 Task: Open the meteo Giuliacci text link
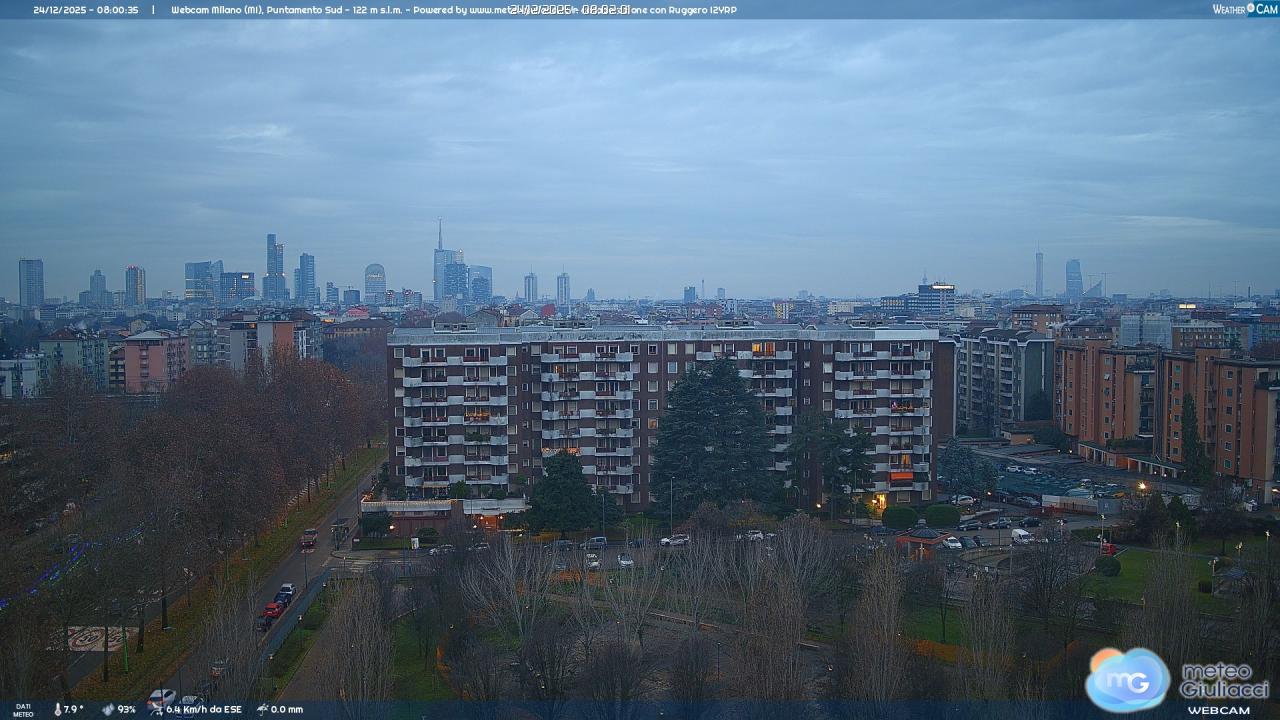coord(1223,679)
